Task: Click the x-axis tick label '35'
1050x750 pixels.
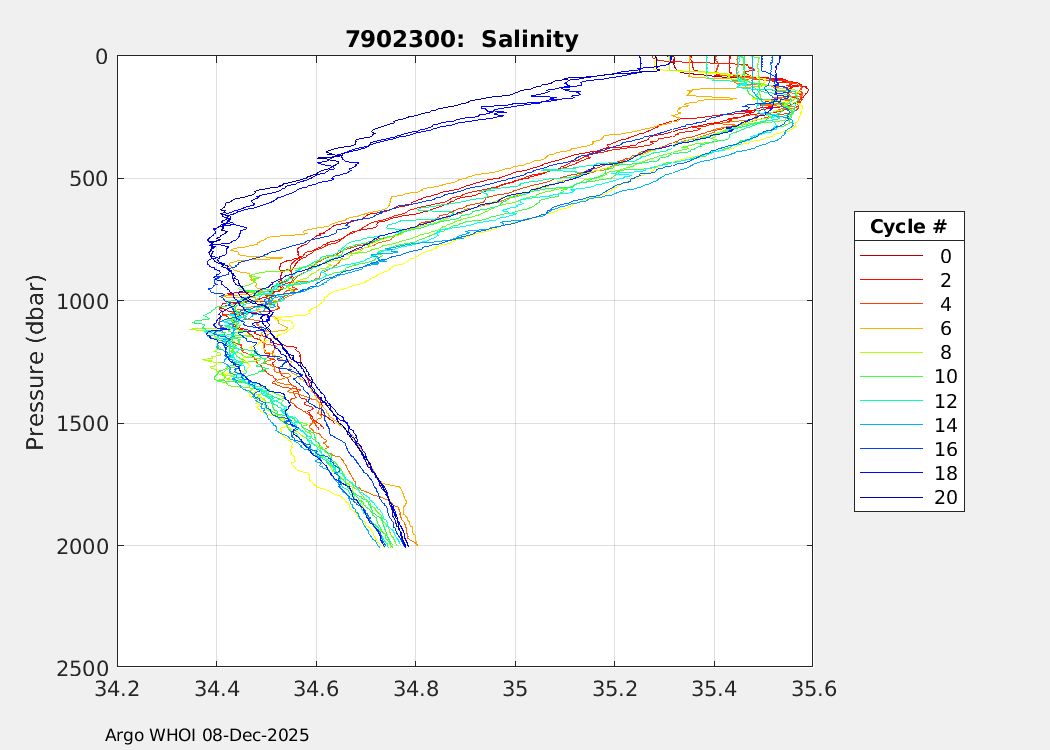Action: (x=515, y=689)
